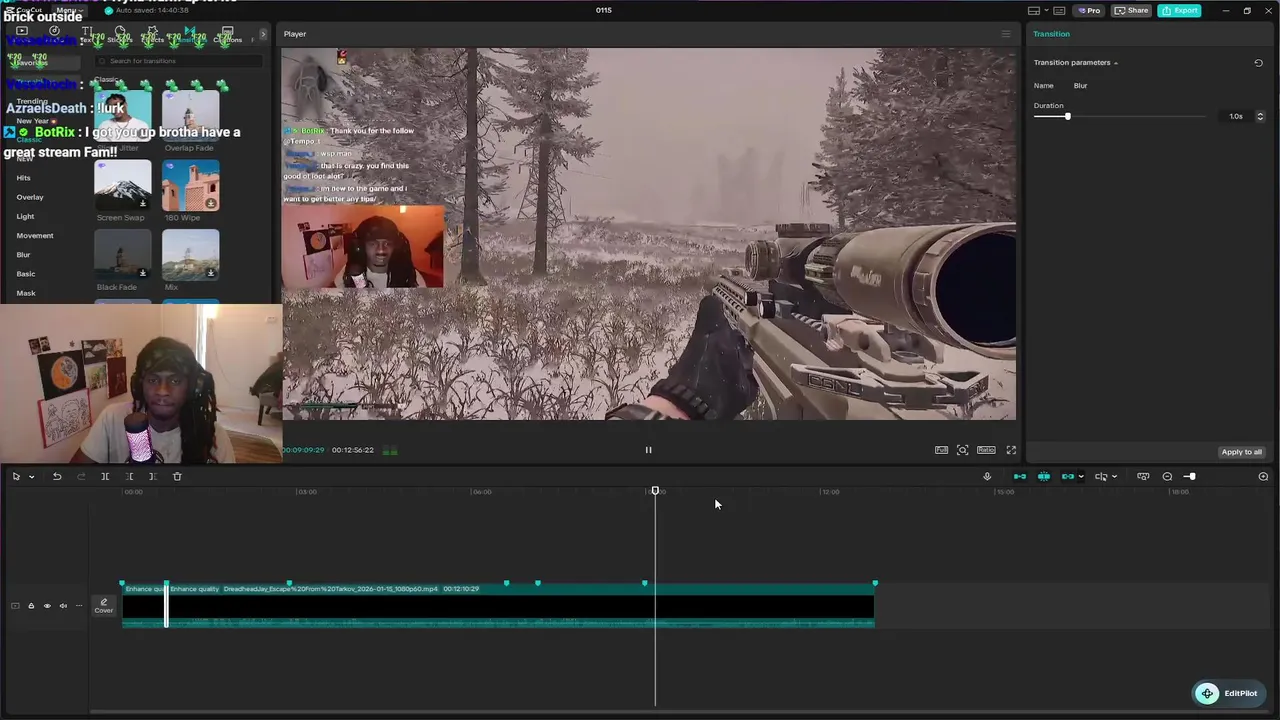Enter fullscreen player view
This screenshot has height=720, width=1280.
(x=1011, y=450)
